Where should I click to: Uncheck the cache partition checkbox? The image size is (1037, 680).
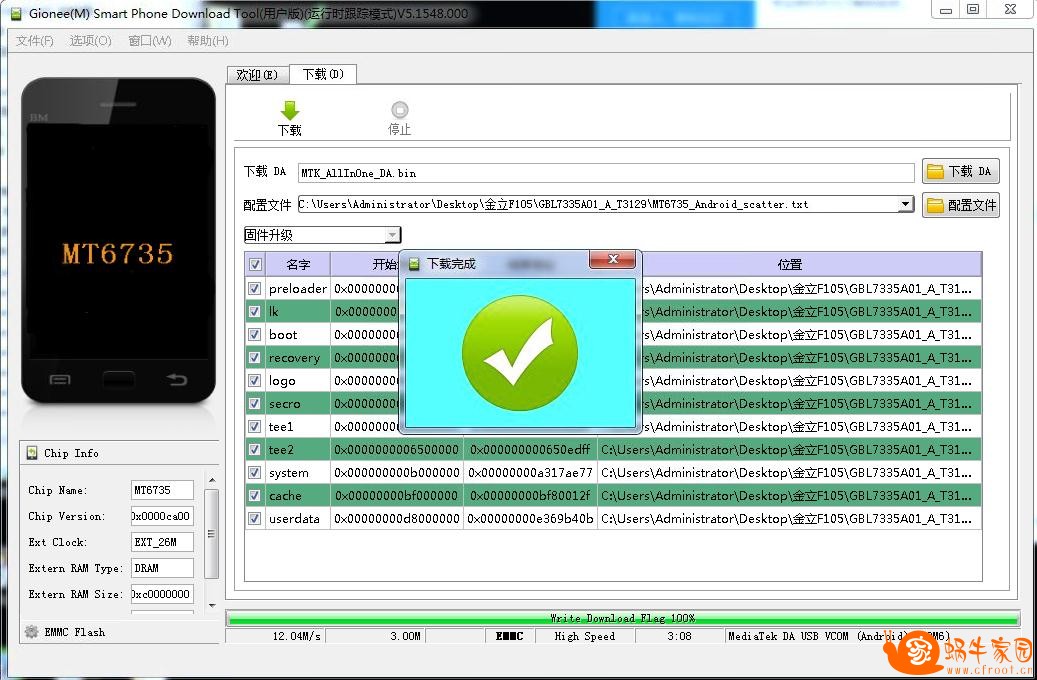coord(255,495)
